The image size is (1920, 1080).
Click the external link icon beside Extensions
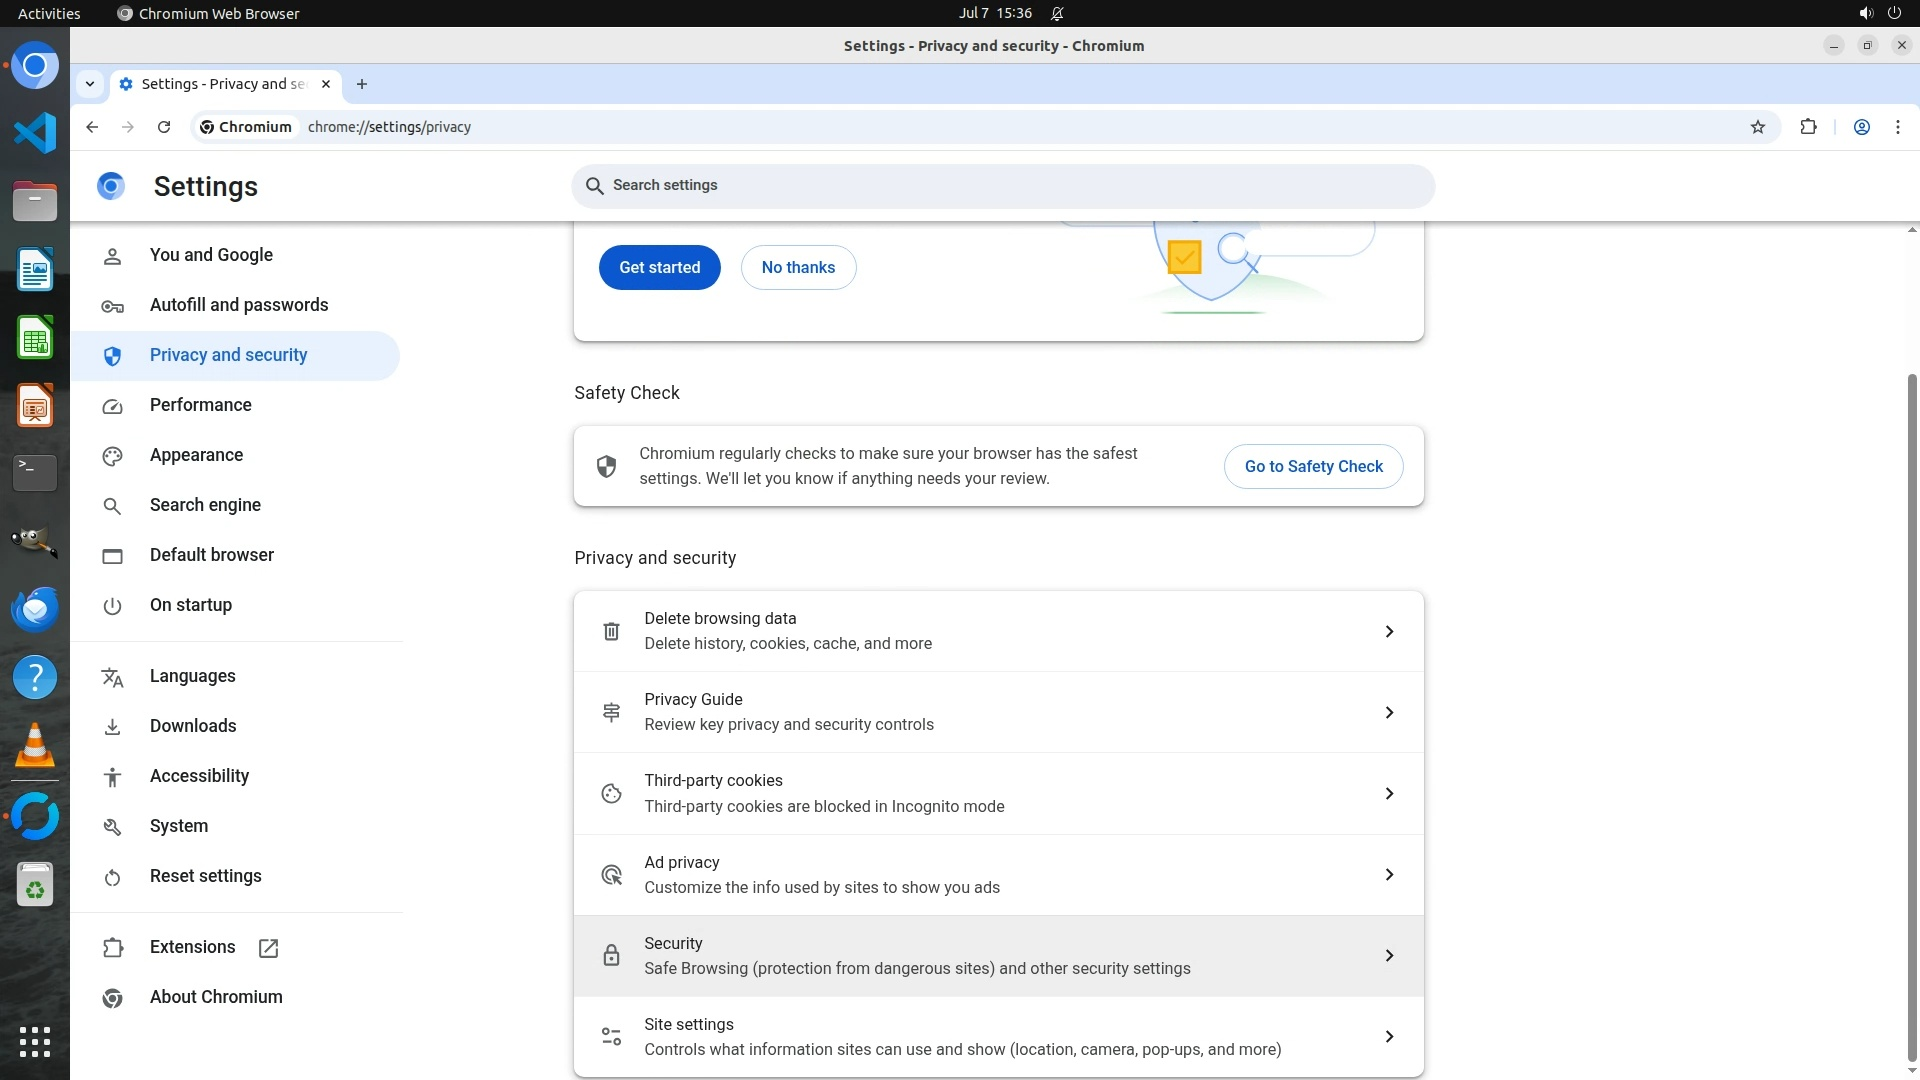[x=268, y=948]
